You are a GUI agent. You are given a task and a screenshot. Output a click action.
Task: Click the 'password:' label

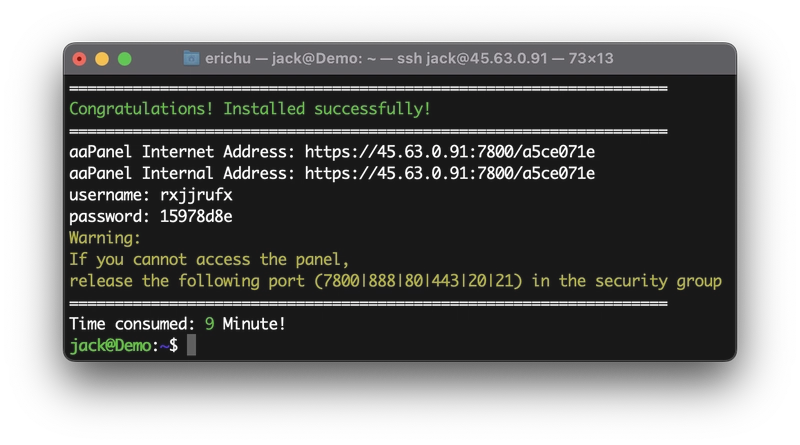(109, 216)
